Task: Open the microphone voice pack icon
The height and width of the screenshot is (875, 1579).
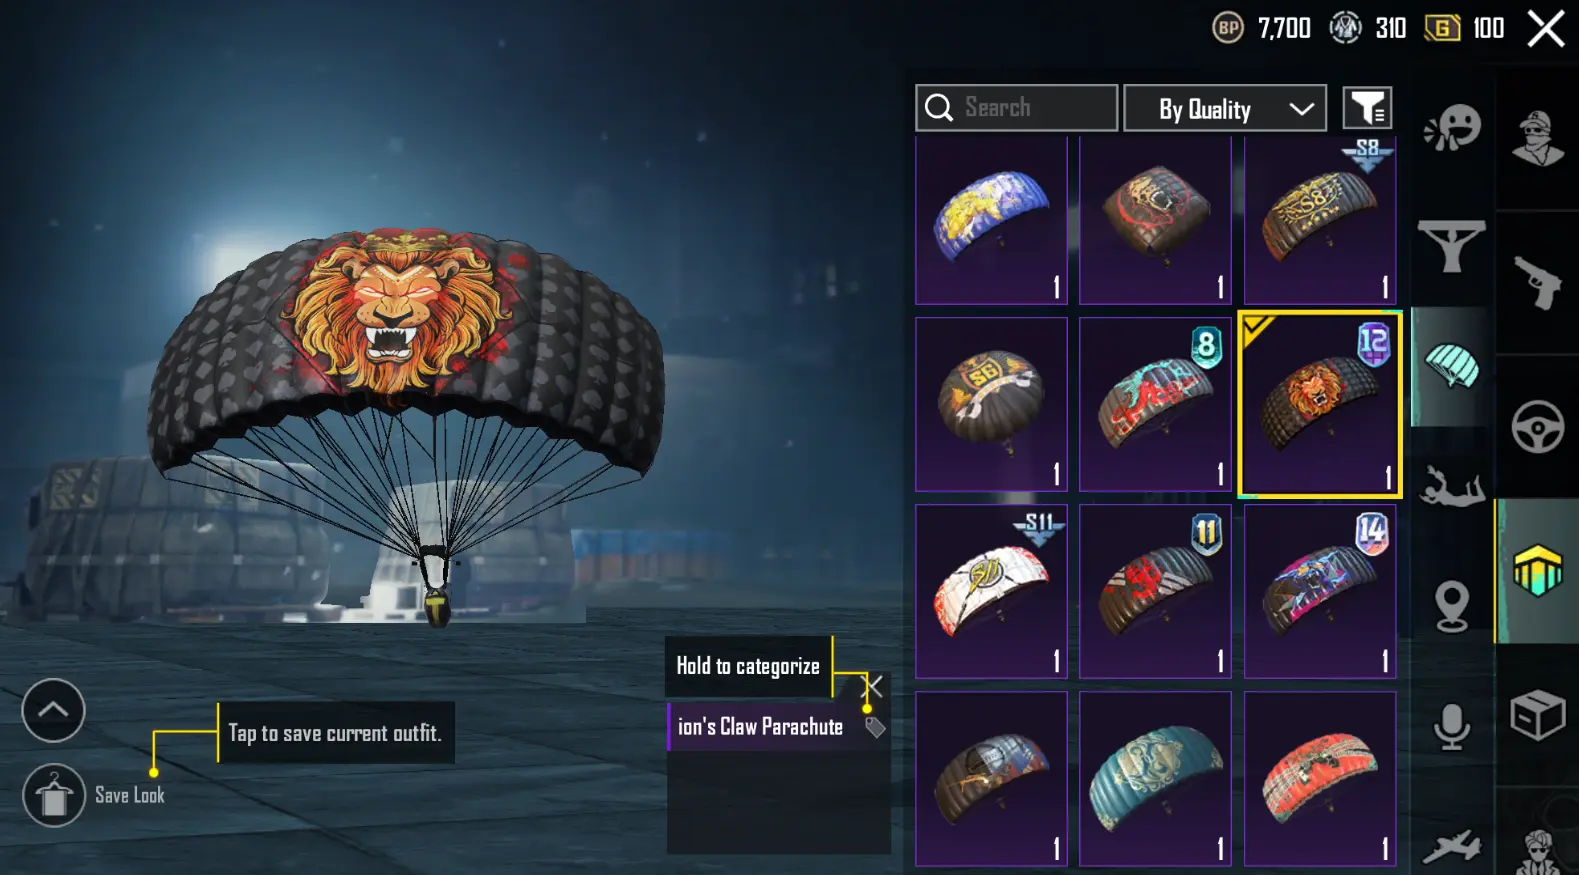Action: point(1451,727)
